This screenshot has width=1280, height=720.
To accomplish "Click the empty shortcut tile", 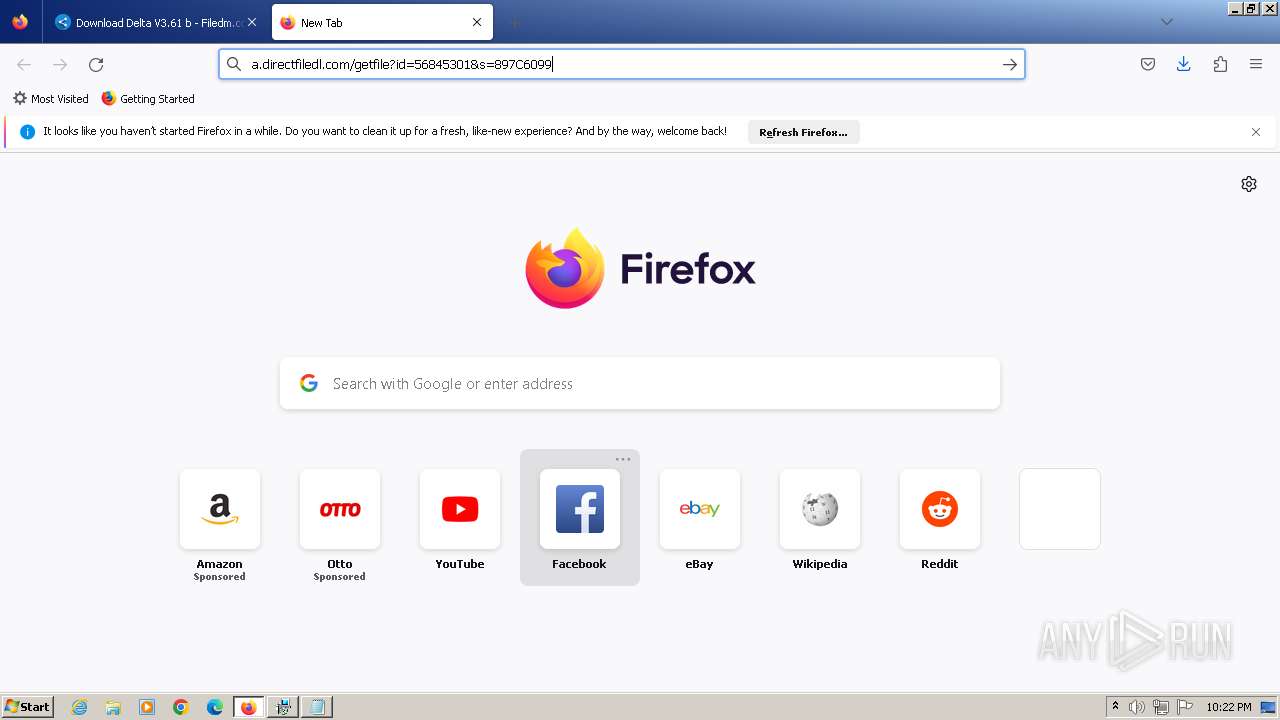I will 1060,509.
